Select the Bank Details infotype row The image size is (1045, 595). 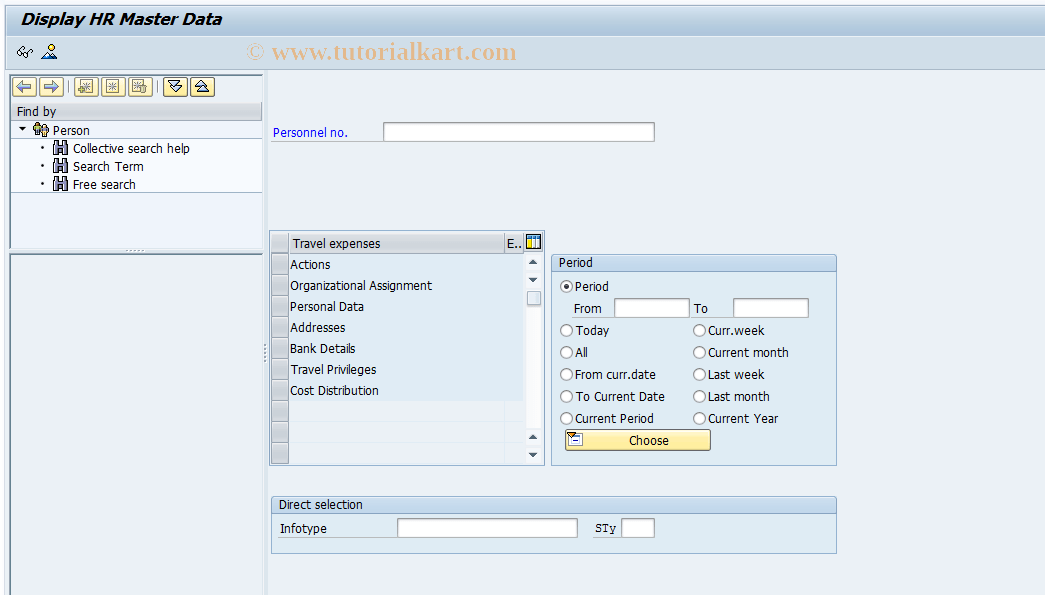click(x=320, y=348)
